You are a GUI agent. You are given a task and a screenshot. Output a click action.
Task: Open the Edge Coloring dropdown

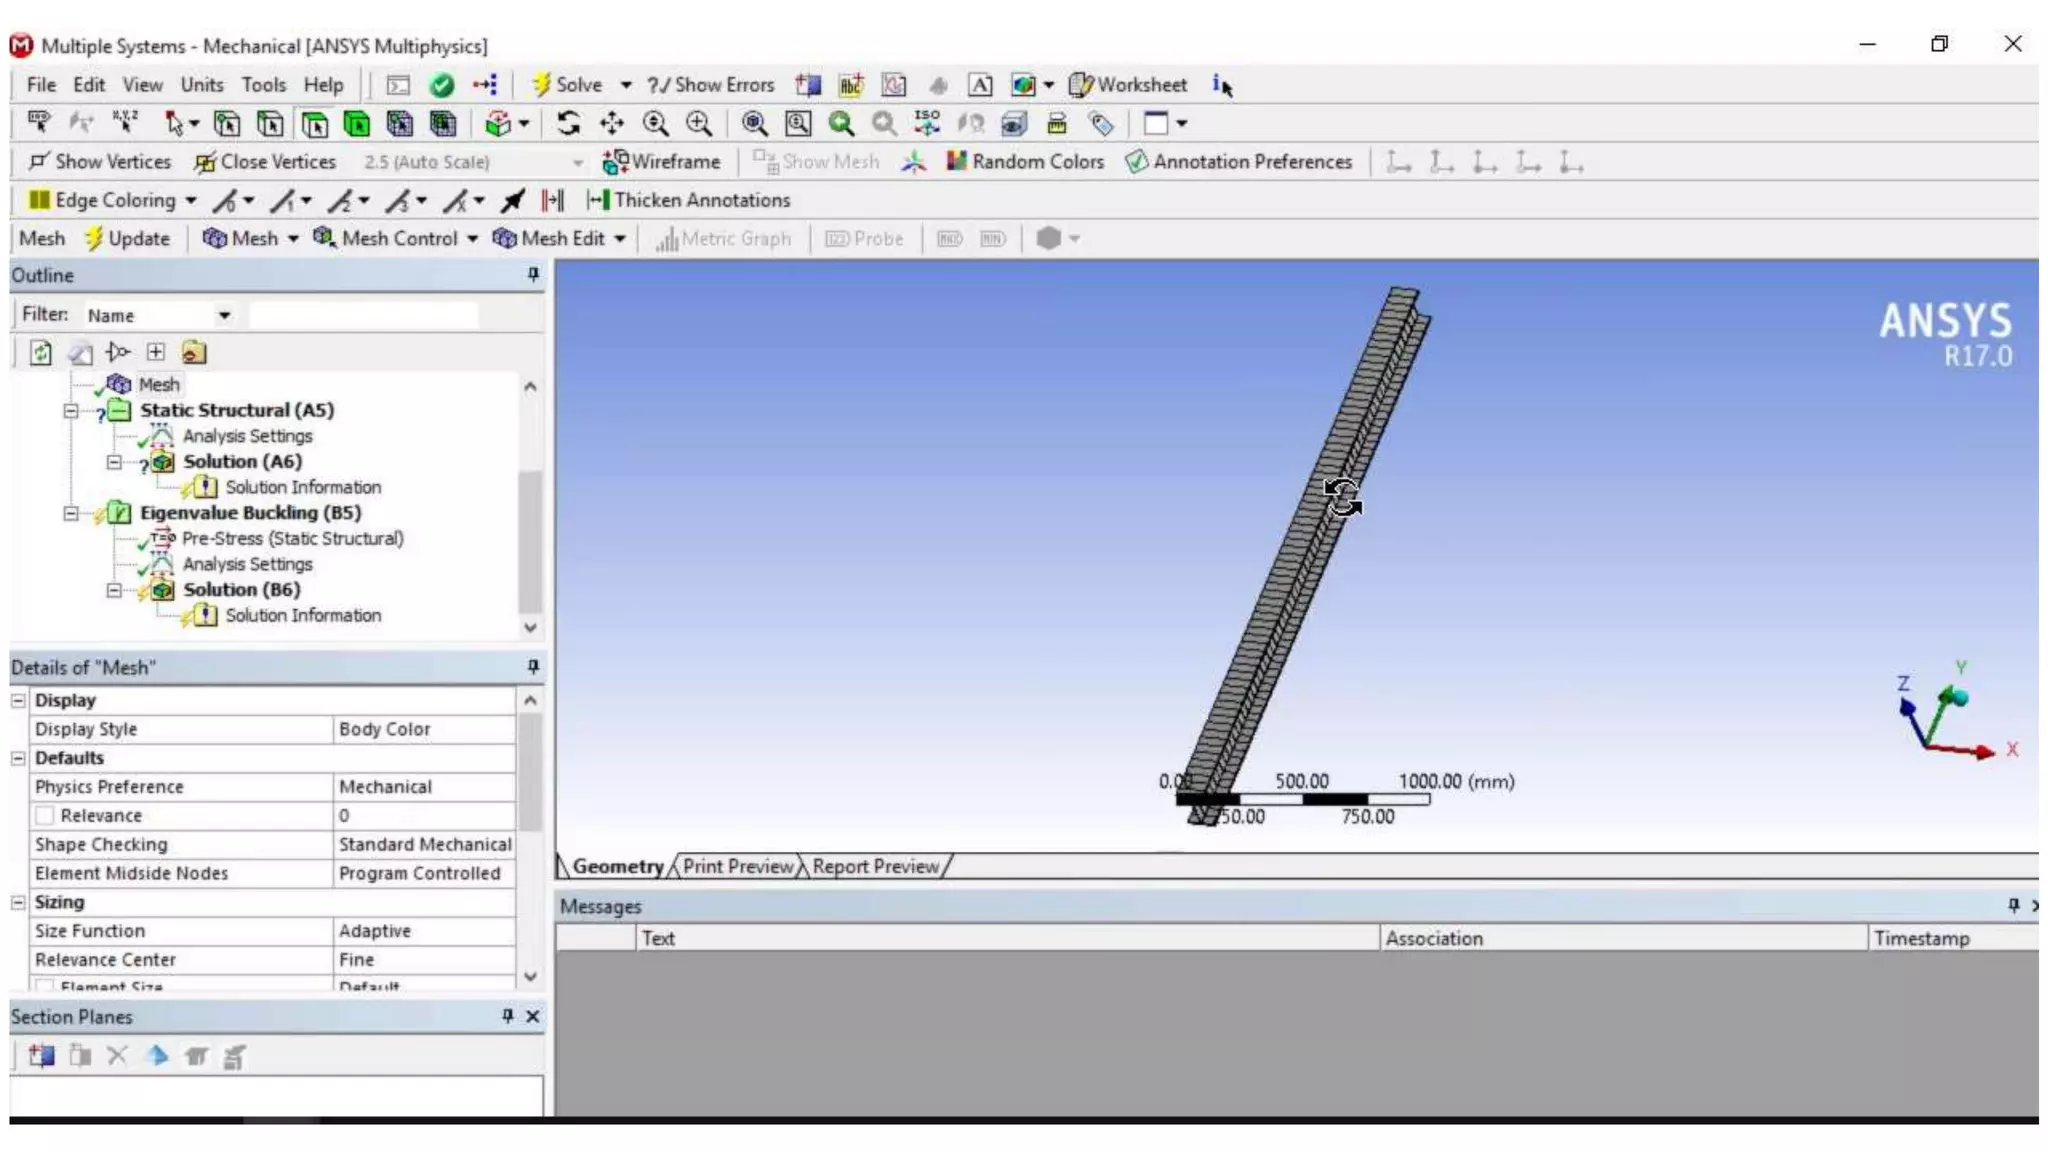pos(190,200)
